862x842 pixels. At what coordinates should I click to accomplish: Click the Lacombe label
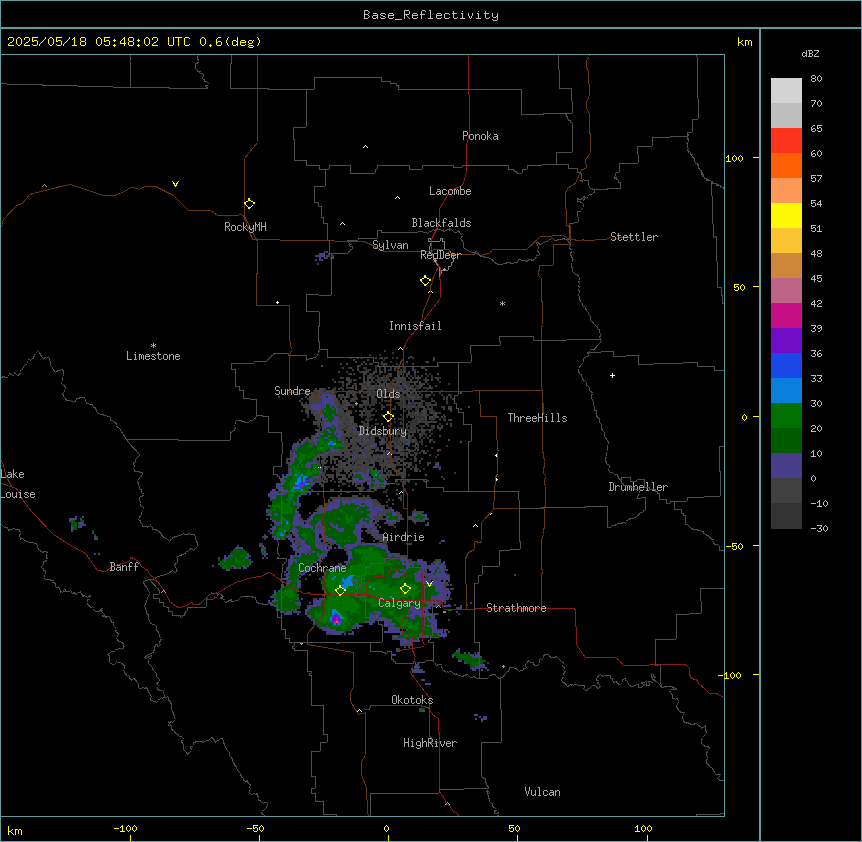(450, 191)
